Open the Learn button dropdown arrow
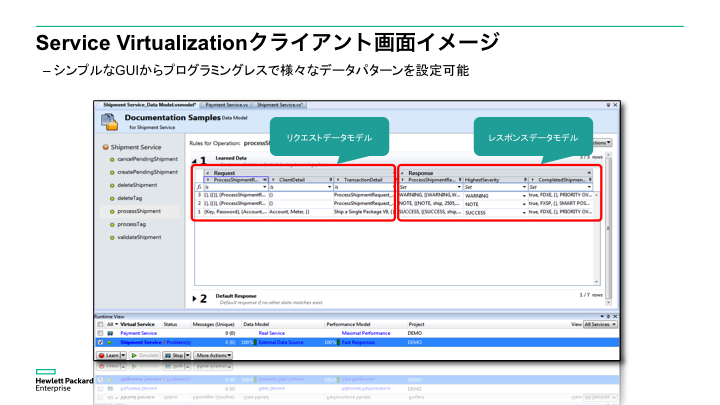Image resolution: width=720 pixels, height=405 pixels. [123, 355]
